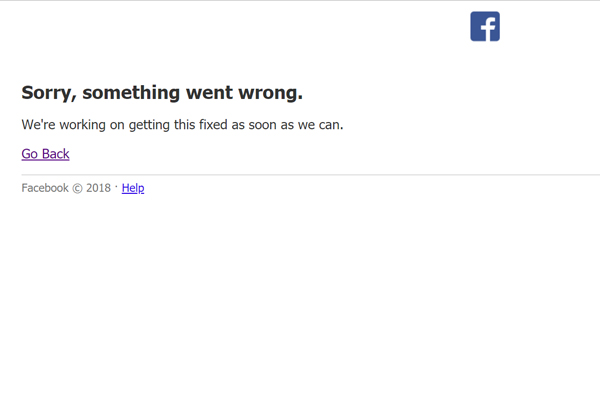Image resolution: width=600 pixels, height=420 pixels.
Task: Click the year 2018 in the footer
Action: tap(98, 188)
